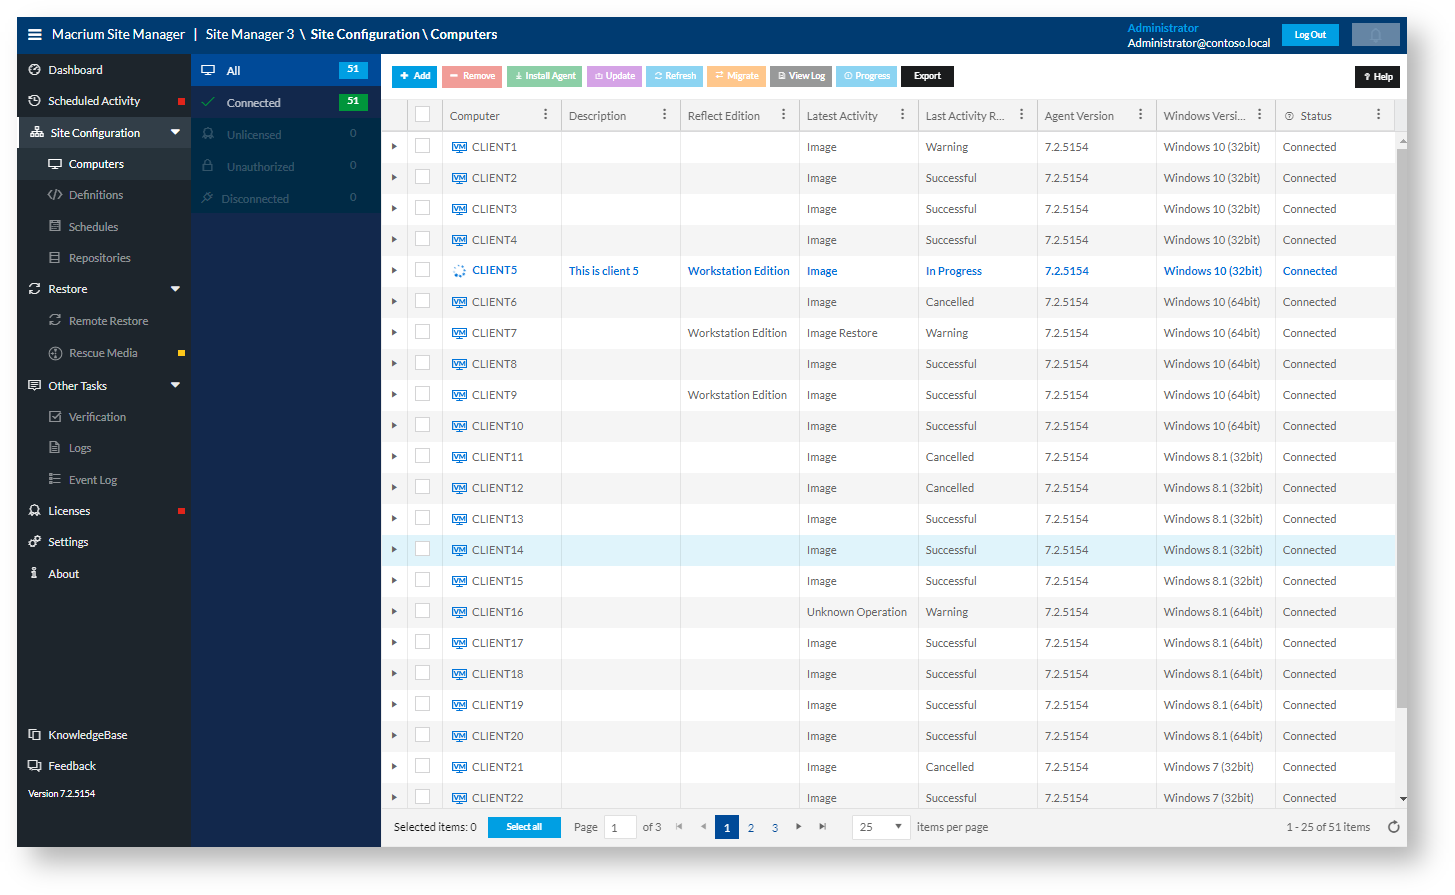This screenshot has height=895, width=1455.
Task: Click the KnowledgeBase icon
Action: tap(35, 735)
